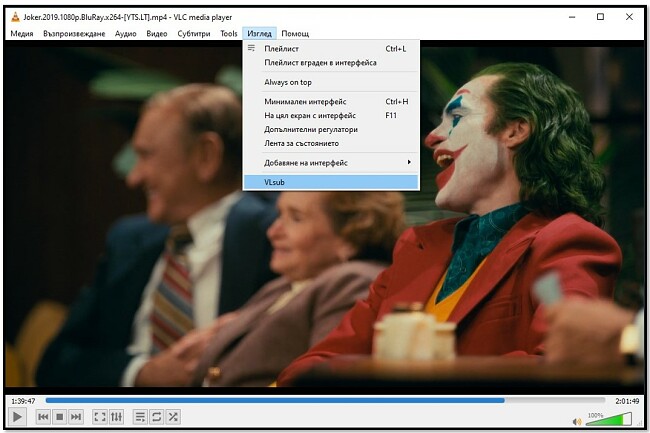This screenshot has height=433, width=650.
Task: Seek within the blue playback progress bar
Action: 325,401
